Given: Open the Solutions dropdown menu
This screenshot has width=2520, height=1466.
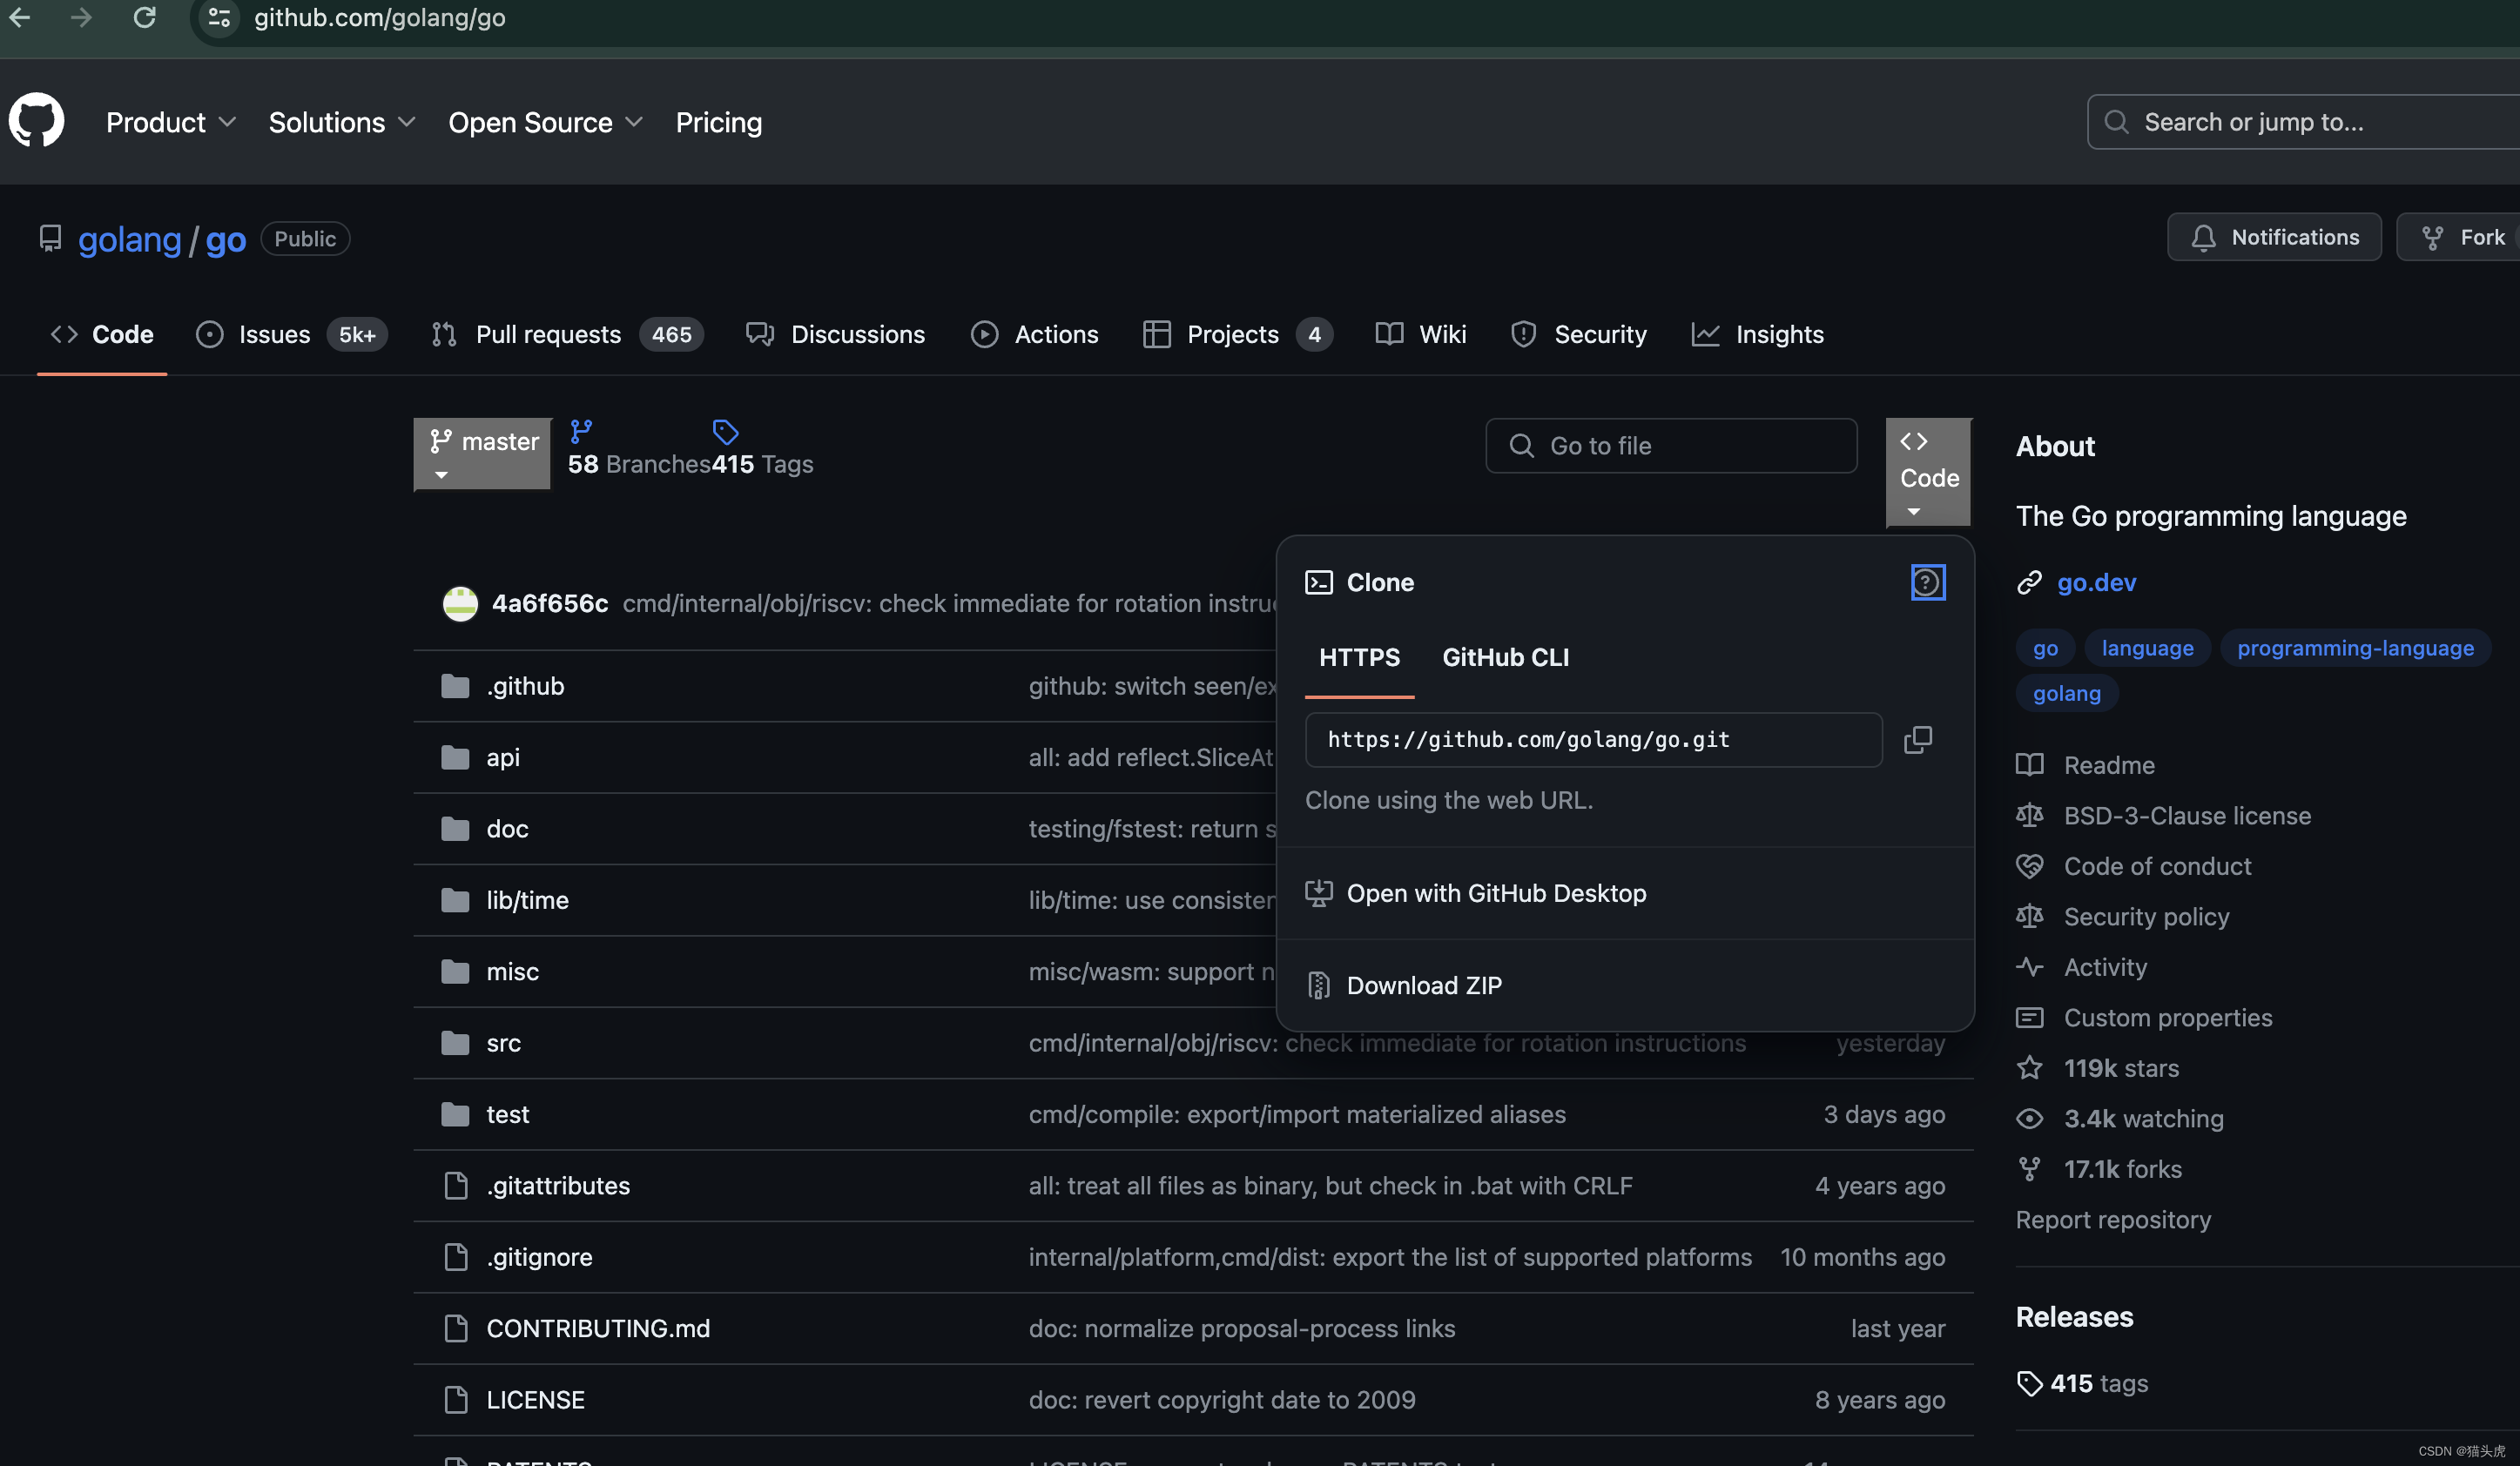Looking at the screenshot, I should [x=341, y=122].
